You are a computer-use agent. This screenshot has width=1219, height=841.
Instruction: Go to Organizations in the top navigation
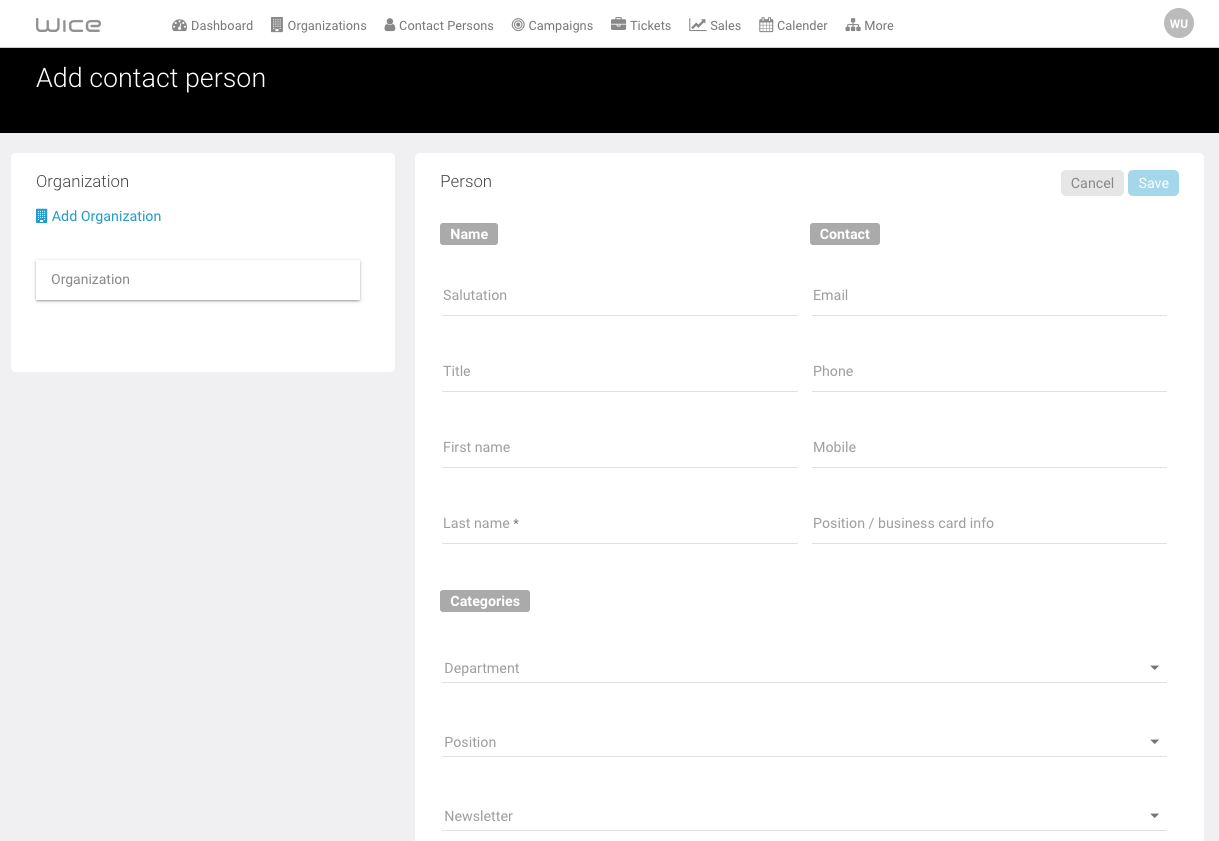pos(319,25)
